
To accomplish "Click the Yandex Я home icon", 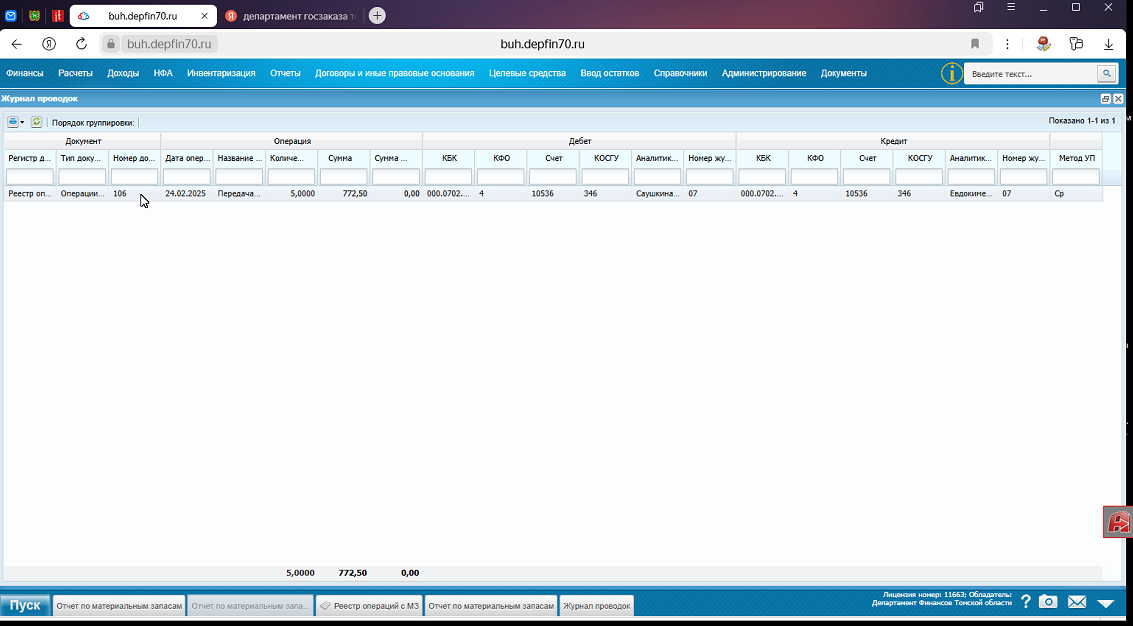I will point(48,44).
